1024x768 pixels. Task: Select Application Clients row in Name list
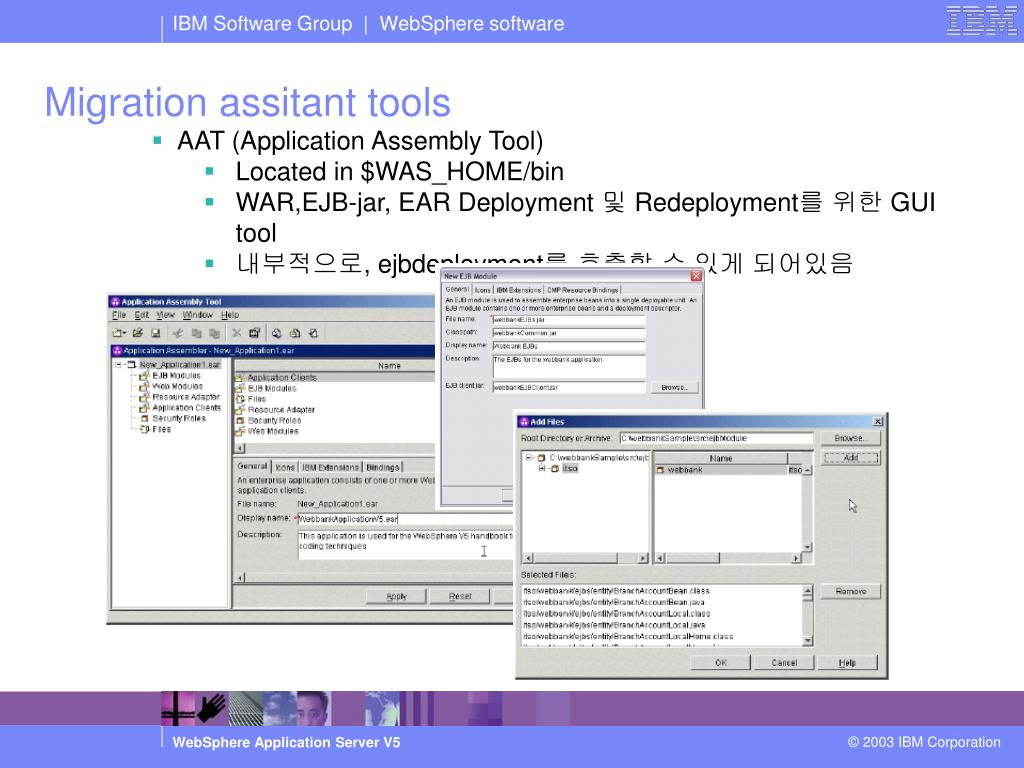click(x=334, y=377)
